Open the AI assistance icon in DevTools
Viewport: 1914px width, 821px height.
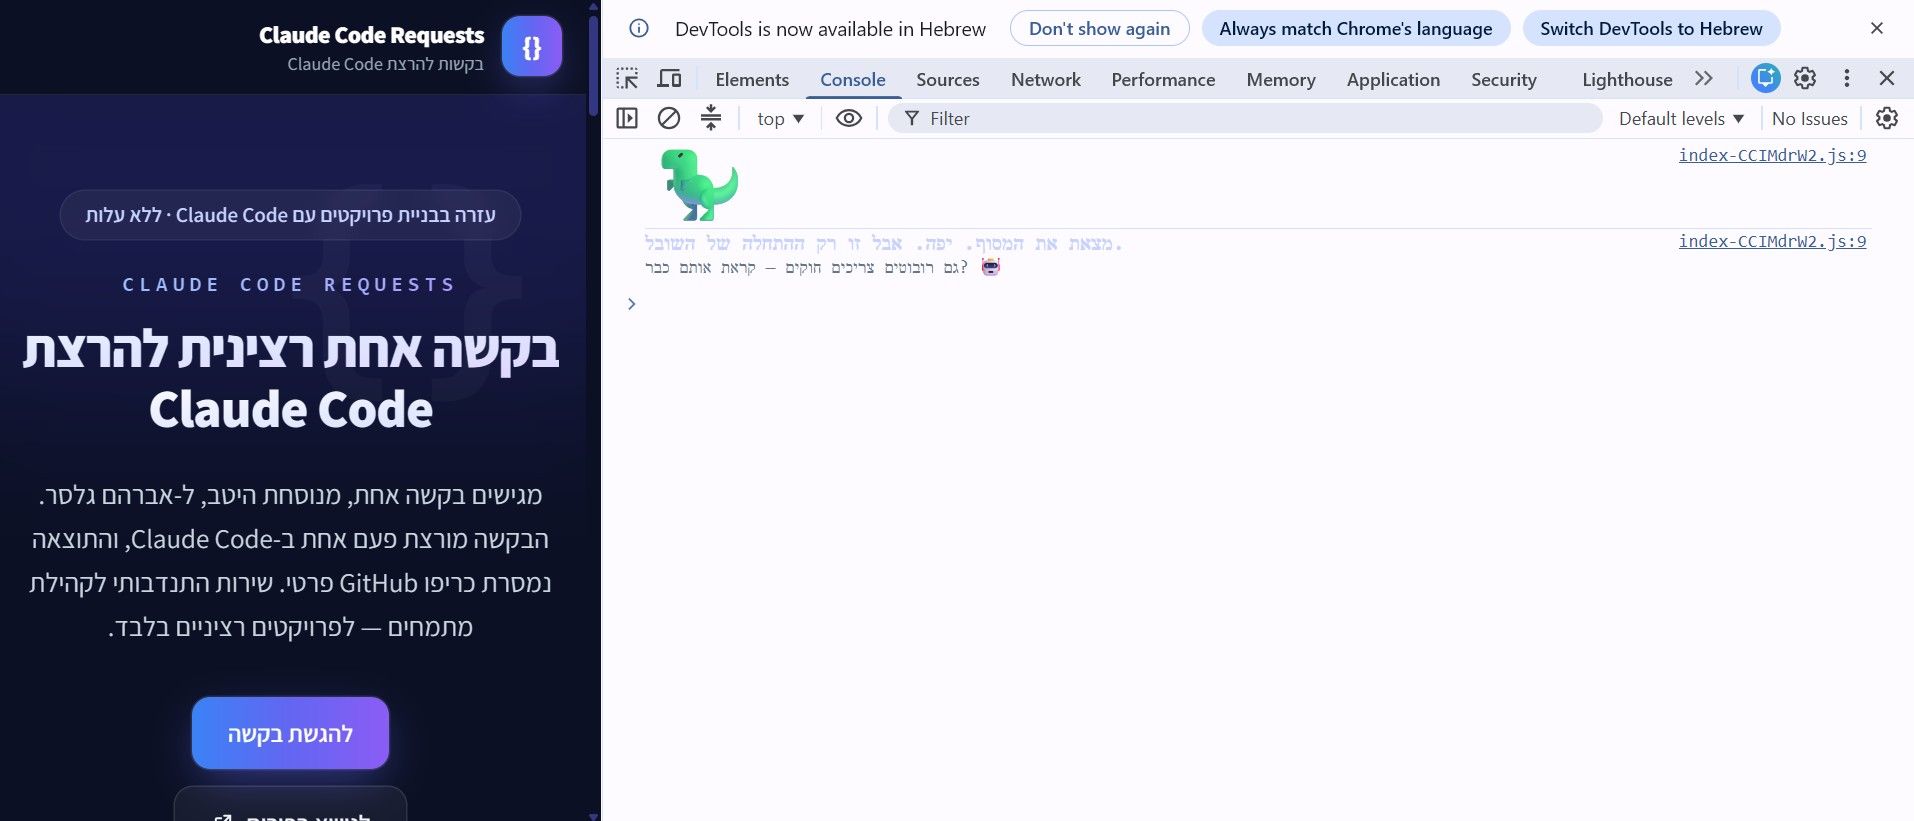coord(1766,78)
